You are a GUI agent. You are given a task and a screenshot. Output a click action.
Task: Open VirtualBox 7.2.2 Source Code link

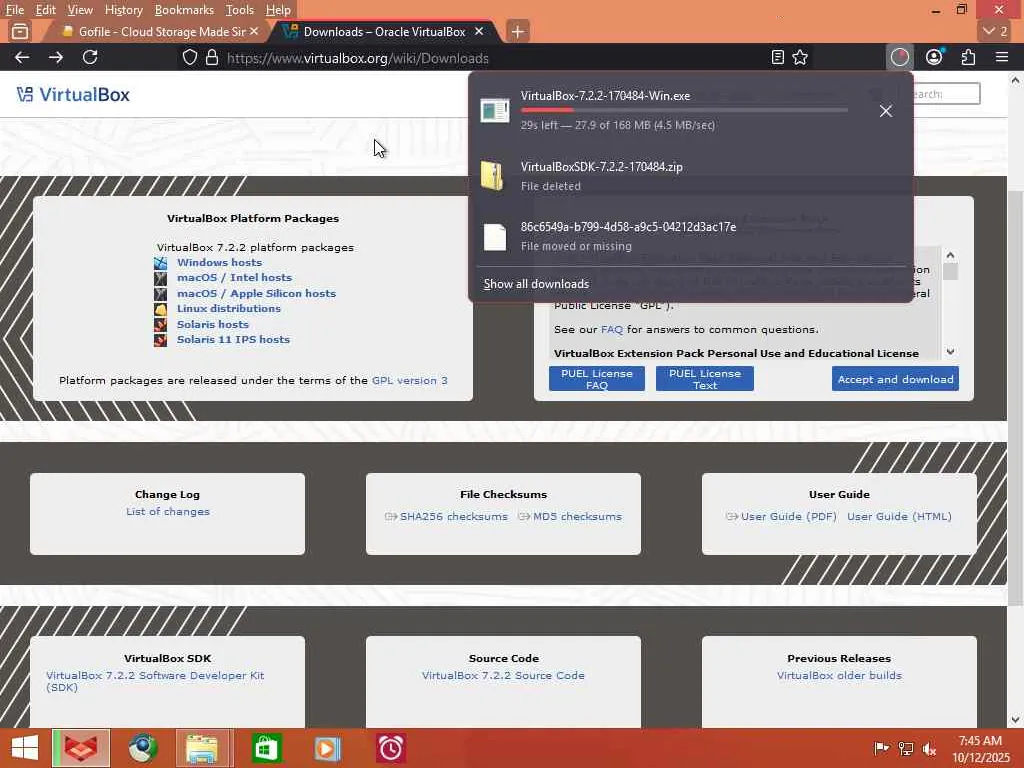click(503, 676)
